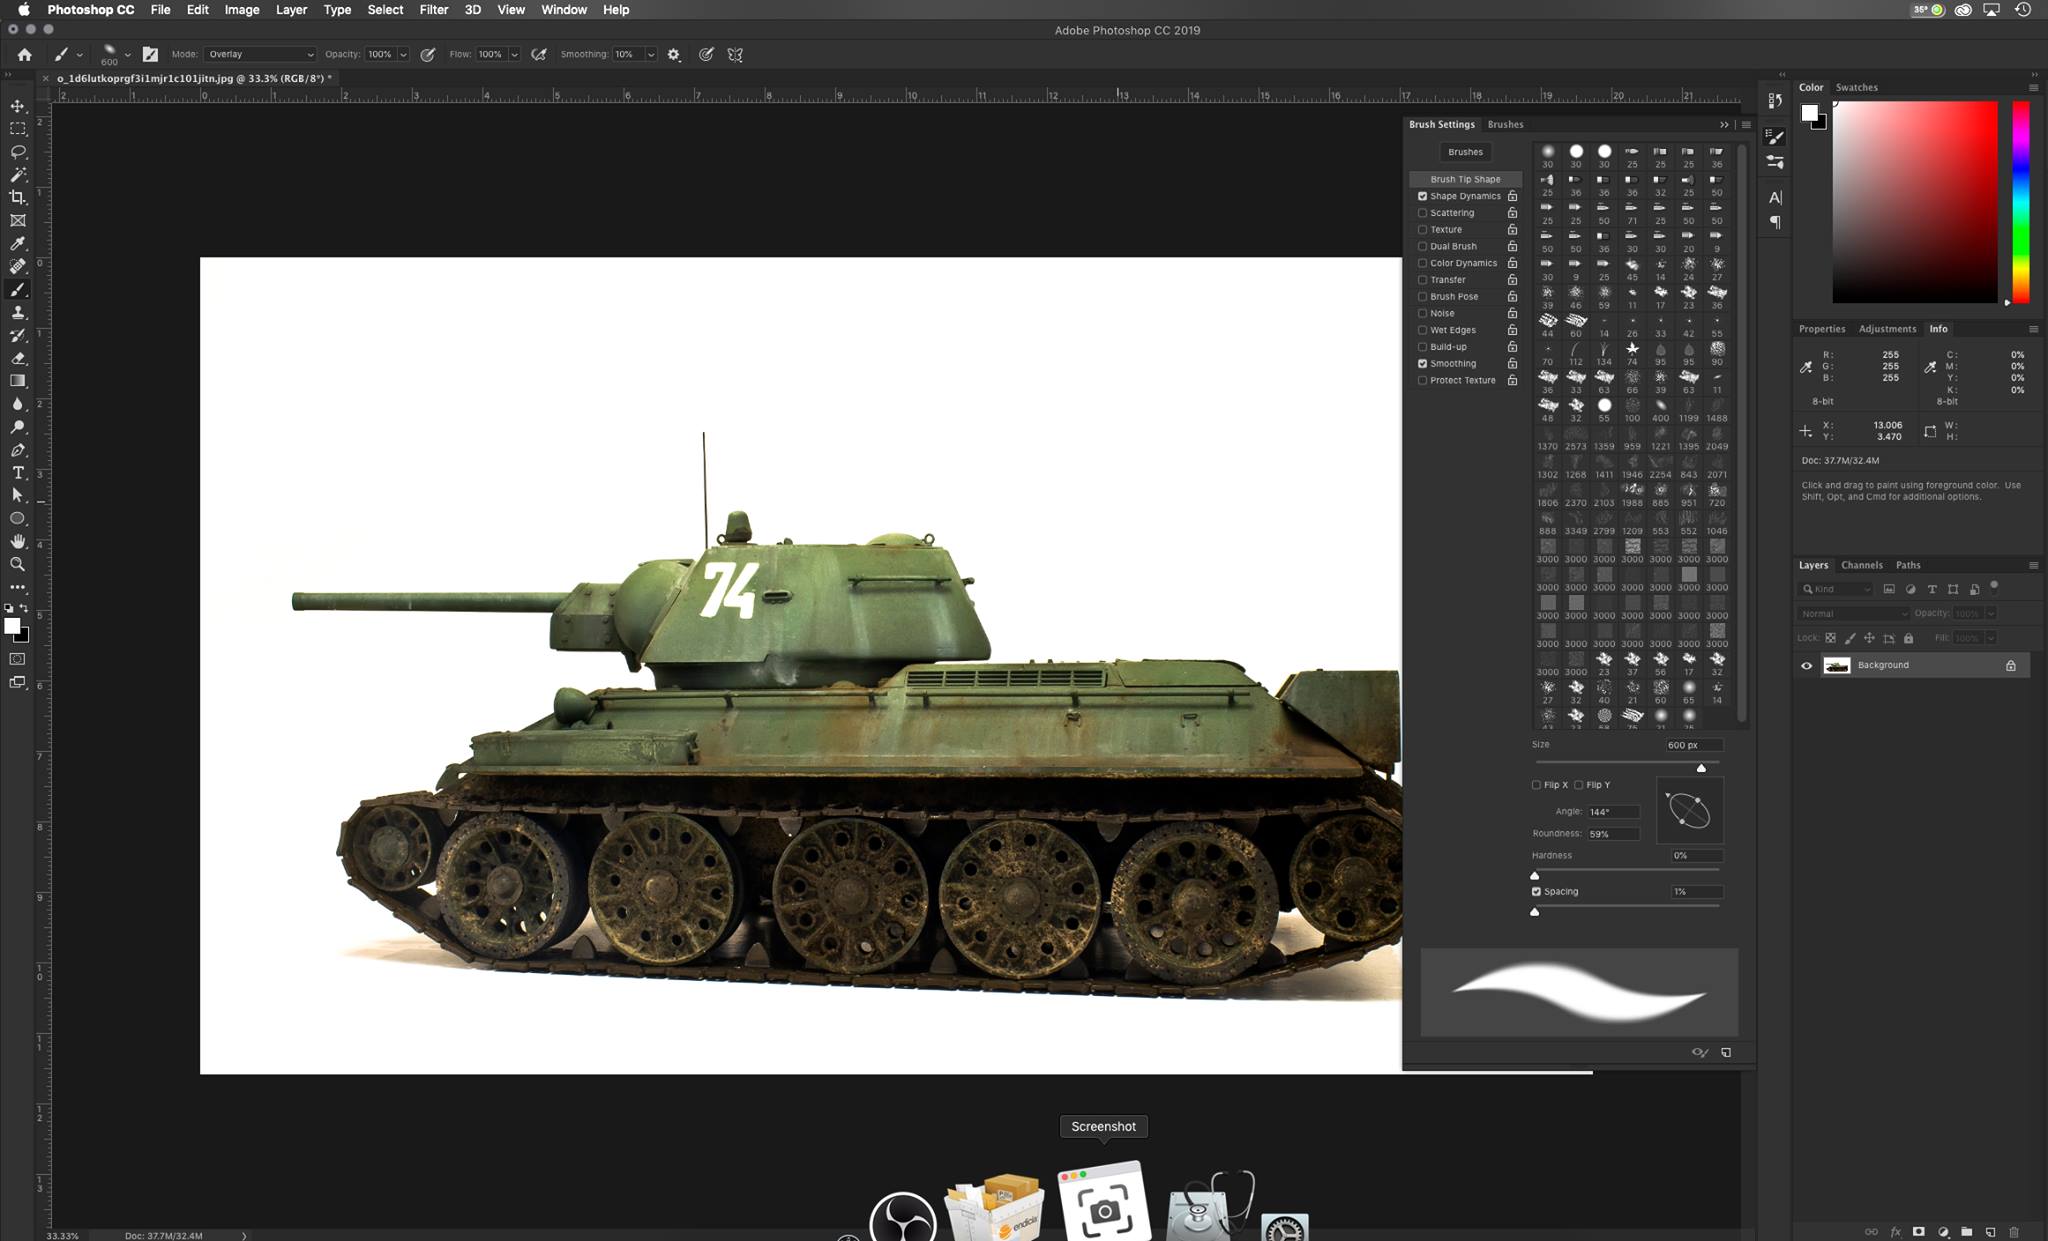Screen dimensions: 2048x1241
Task: Select the Crop tool
Action: click(18, 198)
